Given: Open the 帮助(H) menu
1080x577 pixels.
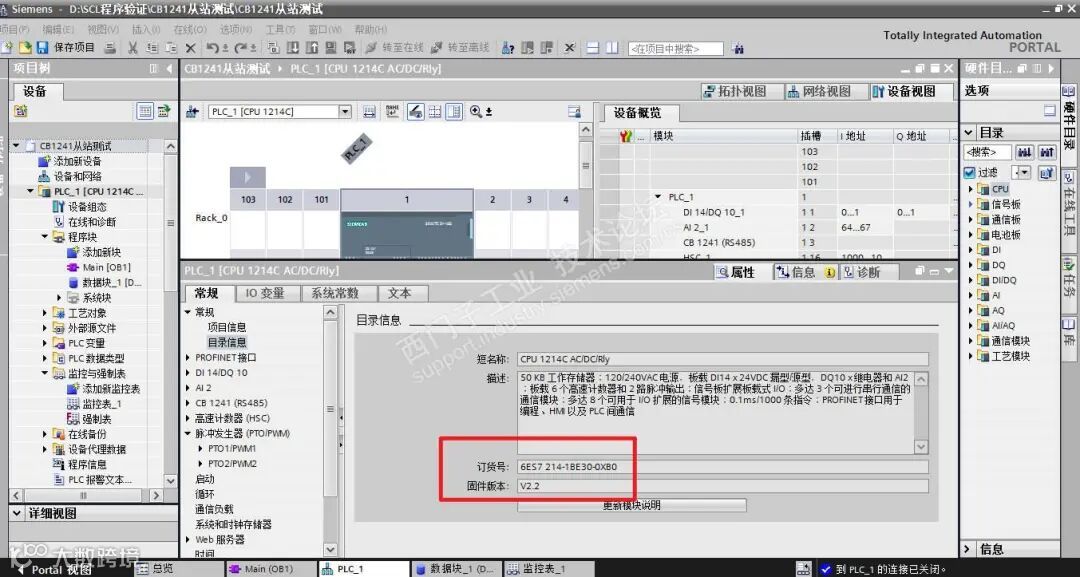Looking at the screenshot, I should pos(371,29).
